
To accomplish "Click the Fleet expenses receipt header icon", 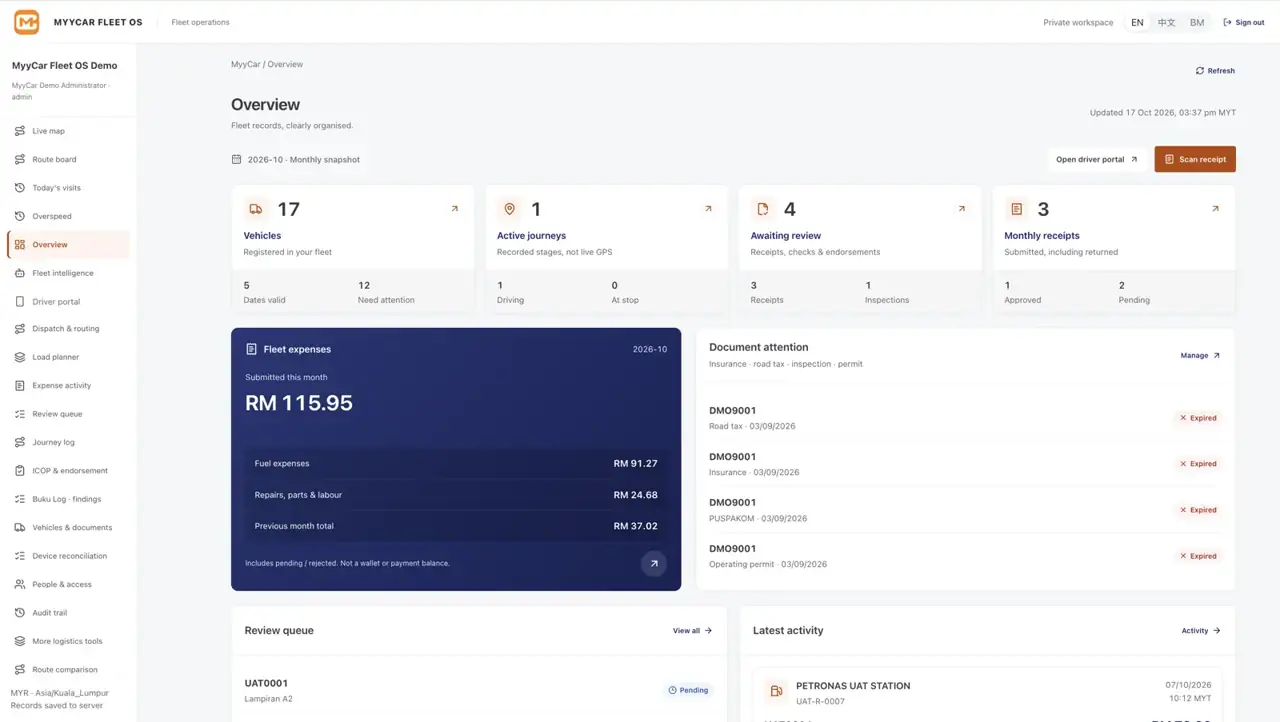I will (251, 349).
